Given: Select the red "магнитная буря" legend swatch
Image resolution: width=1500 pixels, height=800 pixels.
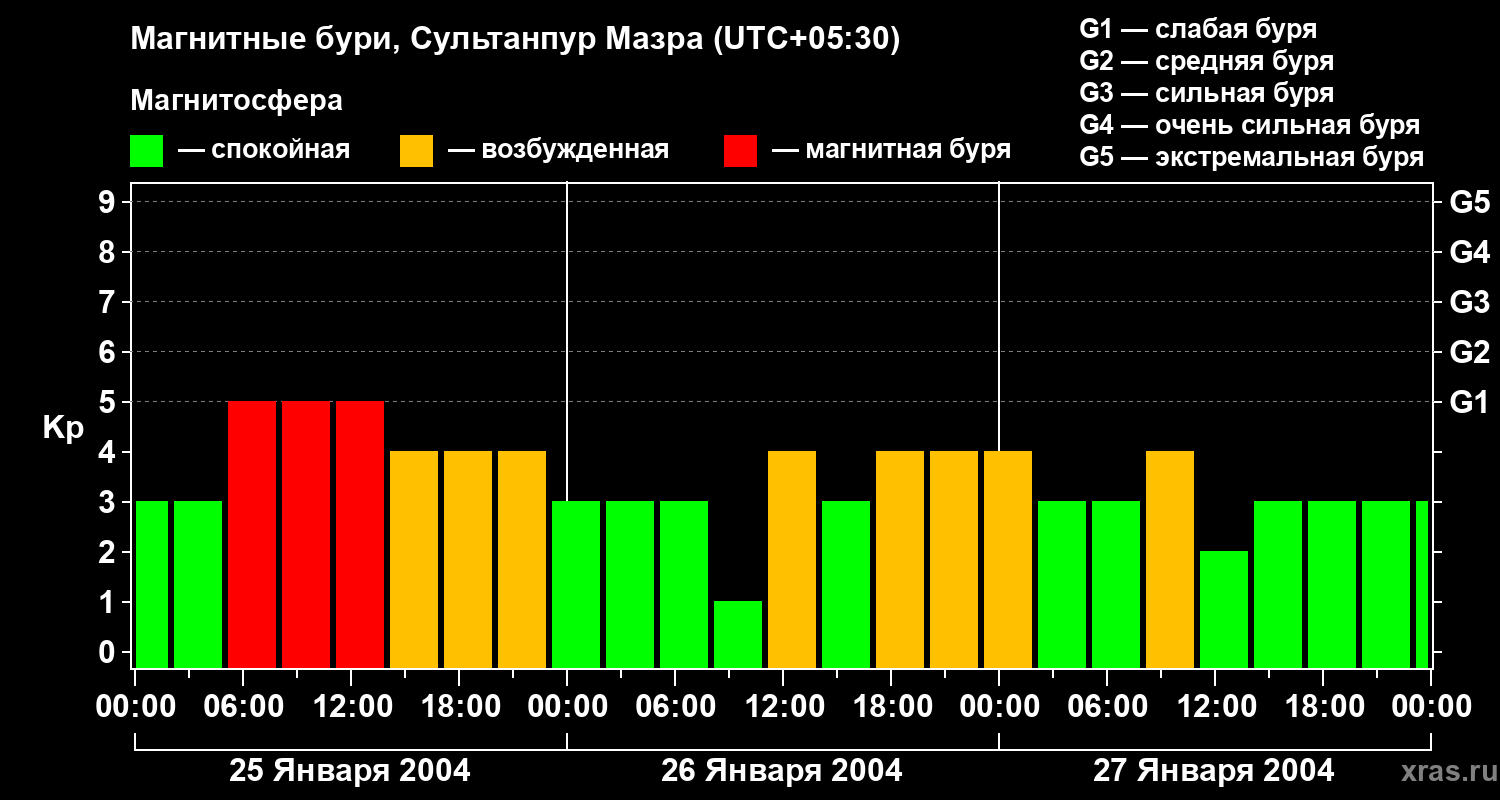Looking at the screenshot, I should coord(741,151).
